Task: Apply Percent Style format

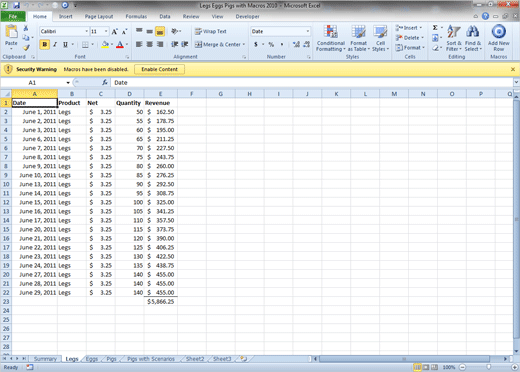Action: [x=271, y=44]
